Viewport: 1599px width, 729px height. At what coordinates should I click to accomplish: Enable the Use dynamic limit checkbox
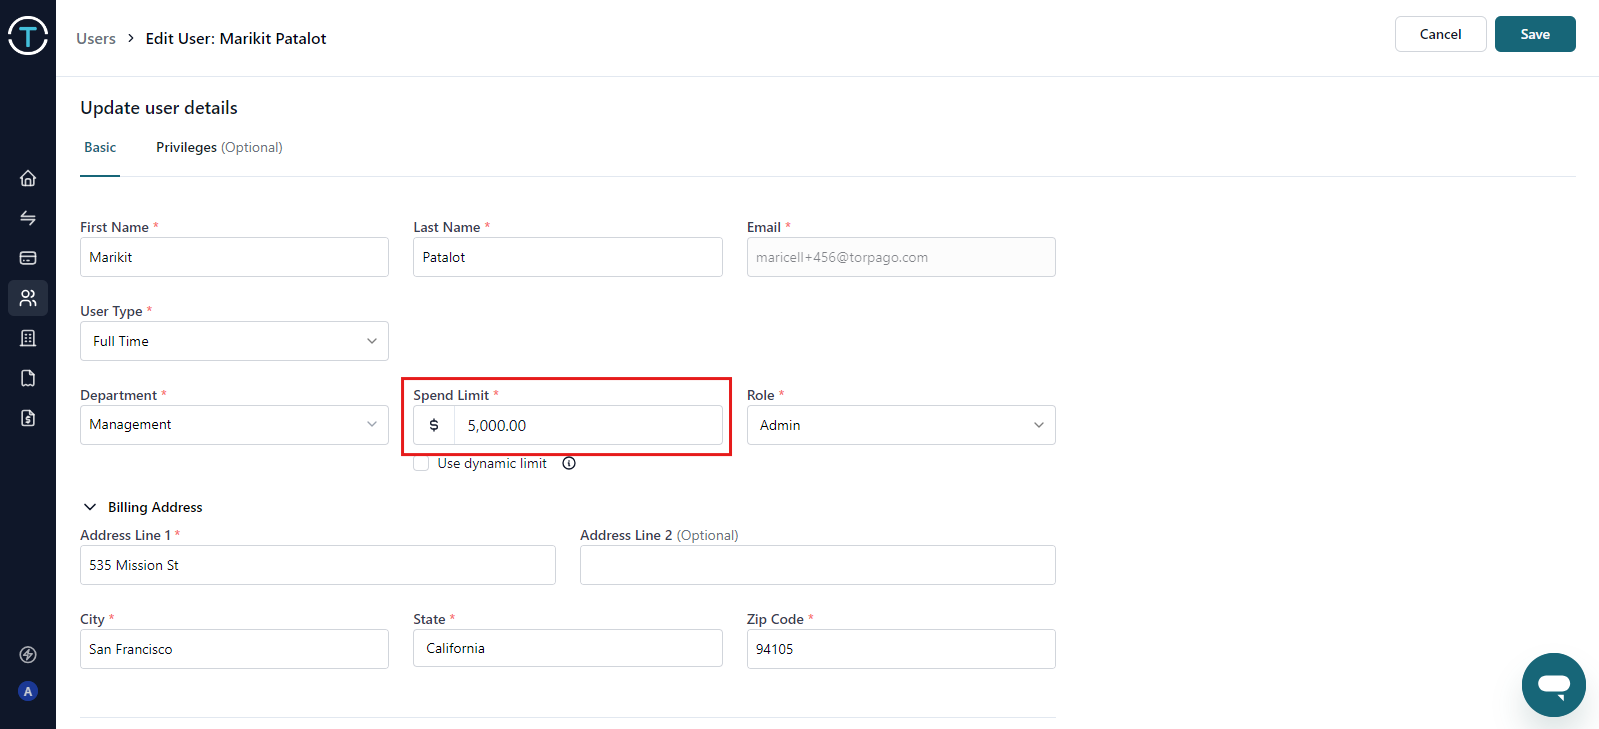point(422,463)
